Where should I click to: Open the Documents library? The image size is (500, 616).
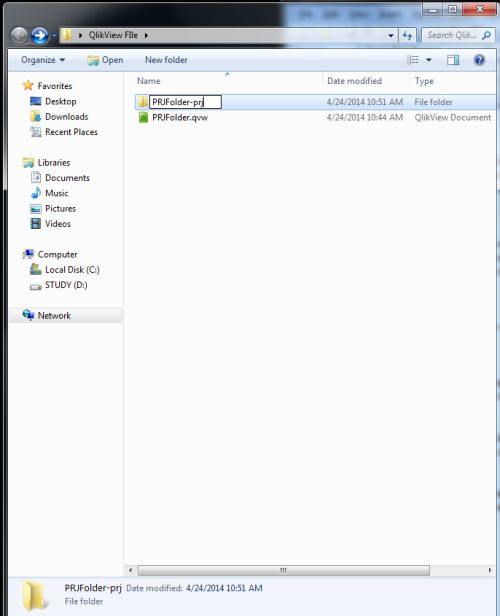pos(67,178)
